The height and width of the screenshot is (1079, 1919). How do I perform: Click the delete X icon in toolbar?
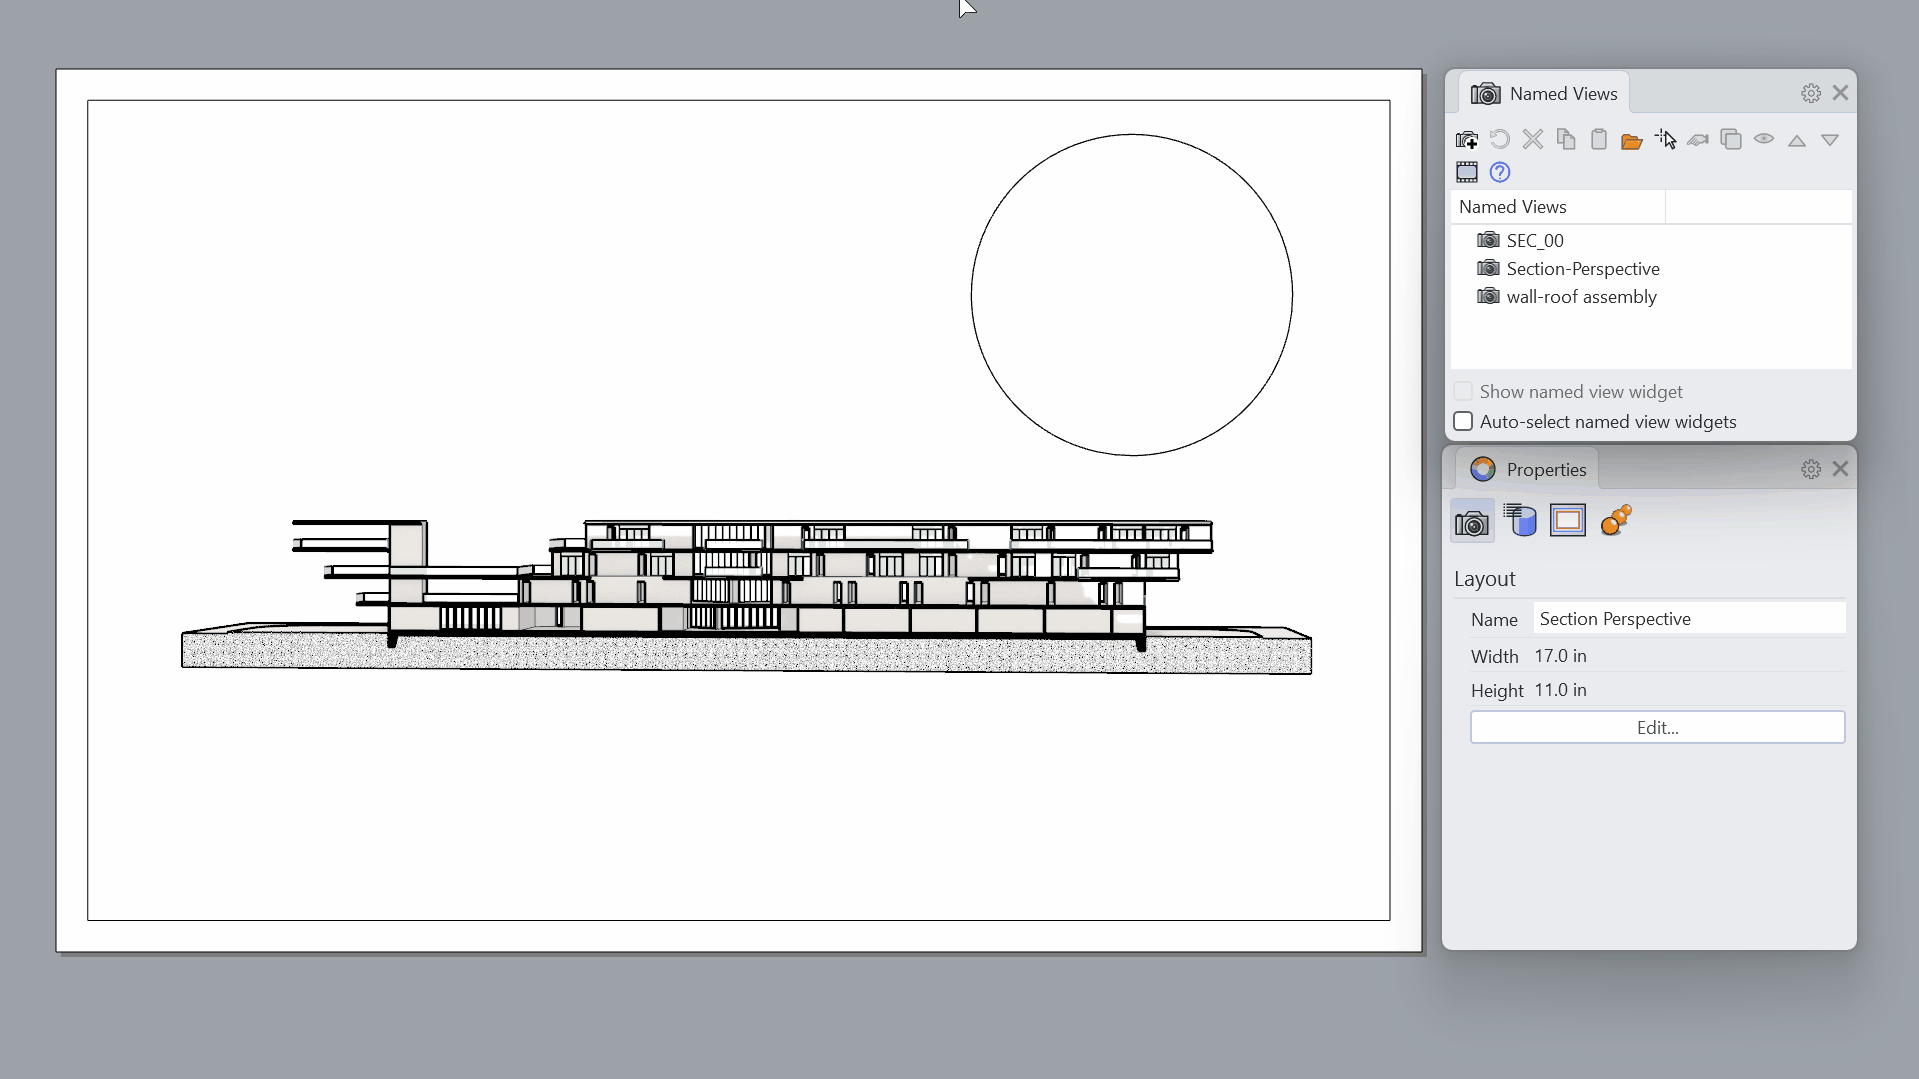pos(1533,140)
